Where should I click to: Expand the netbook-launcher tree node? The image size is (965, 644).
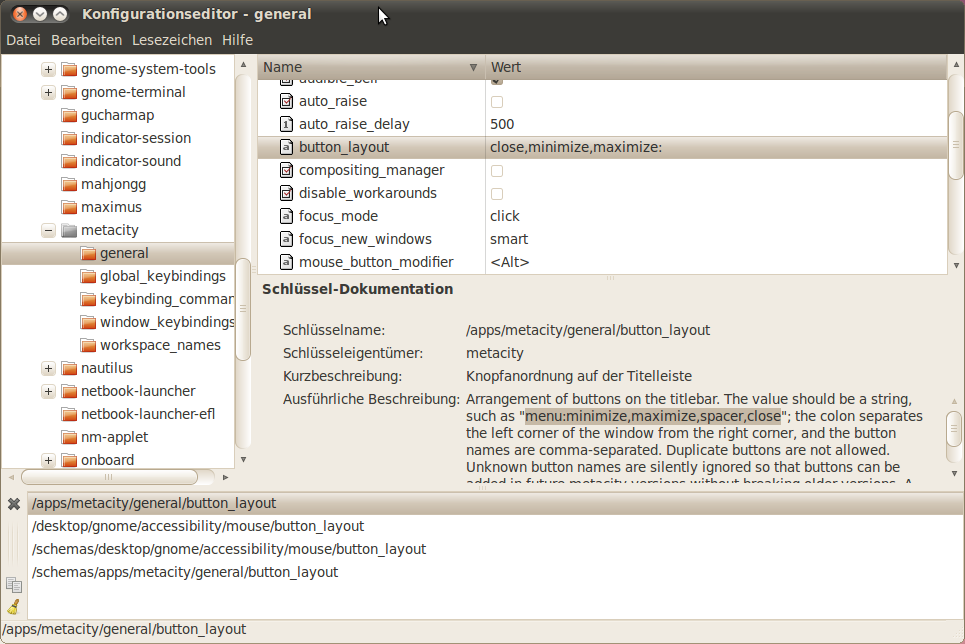tap(48, 392)
